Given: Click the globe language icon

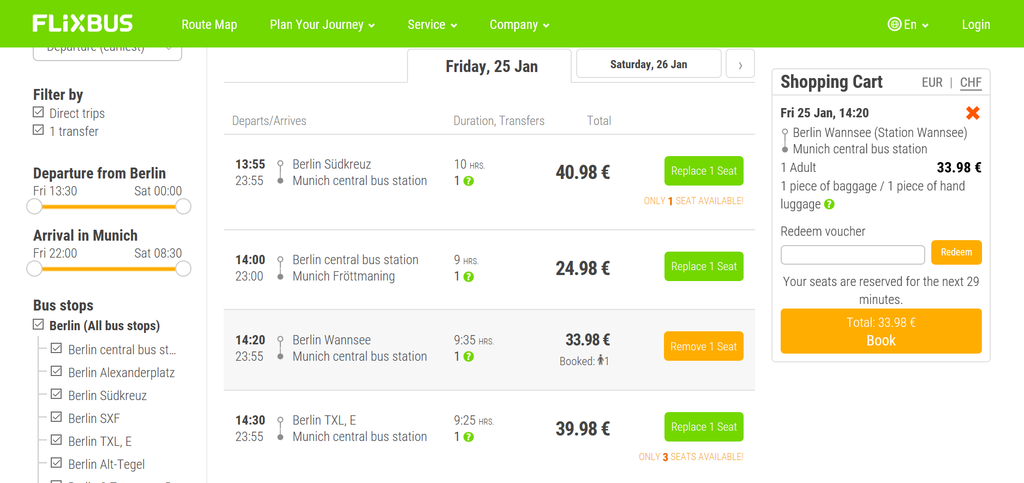Looking at the screenshot, I should coord(894,25).
